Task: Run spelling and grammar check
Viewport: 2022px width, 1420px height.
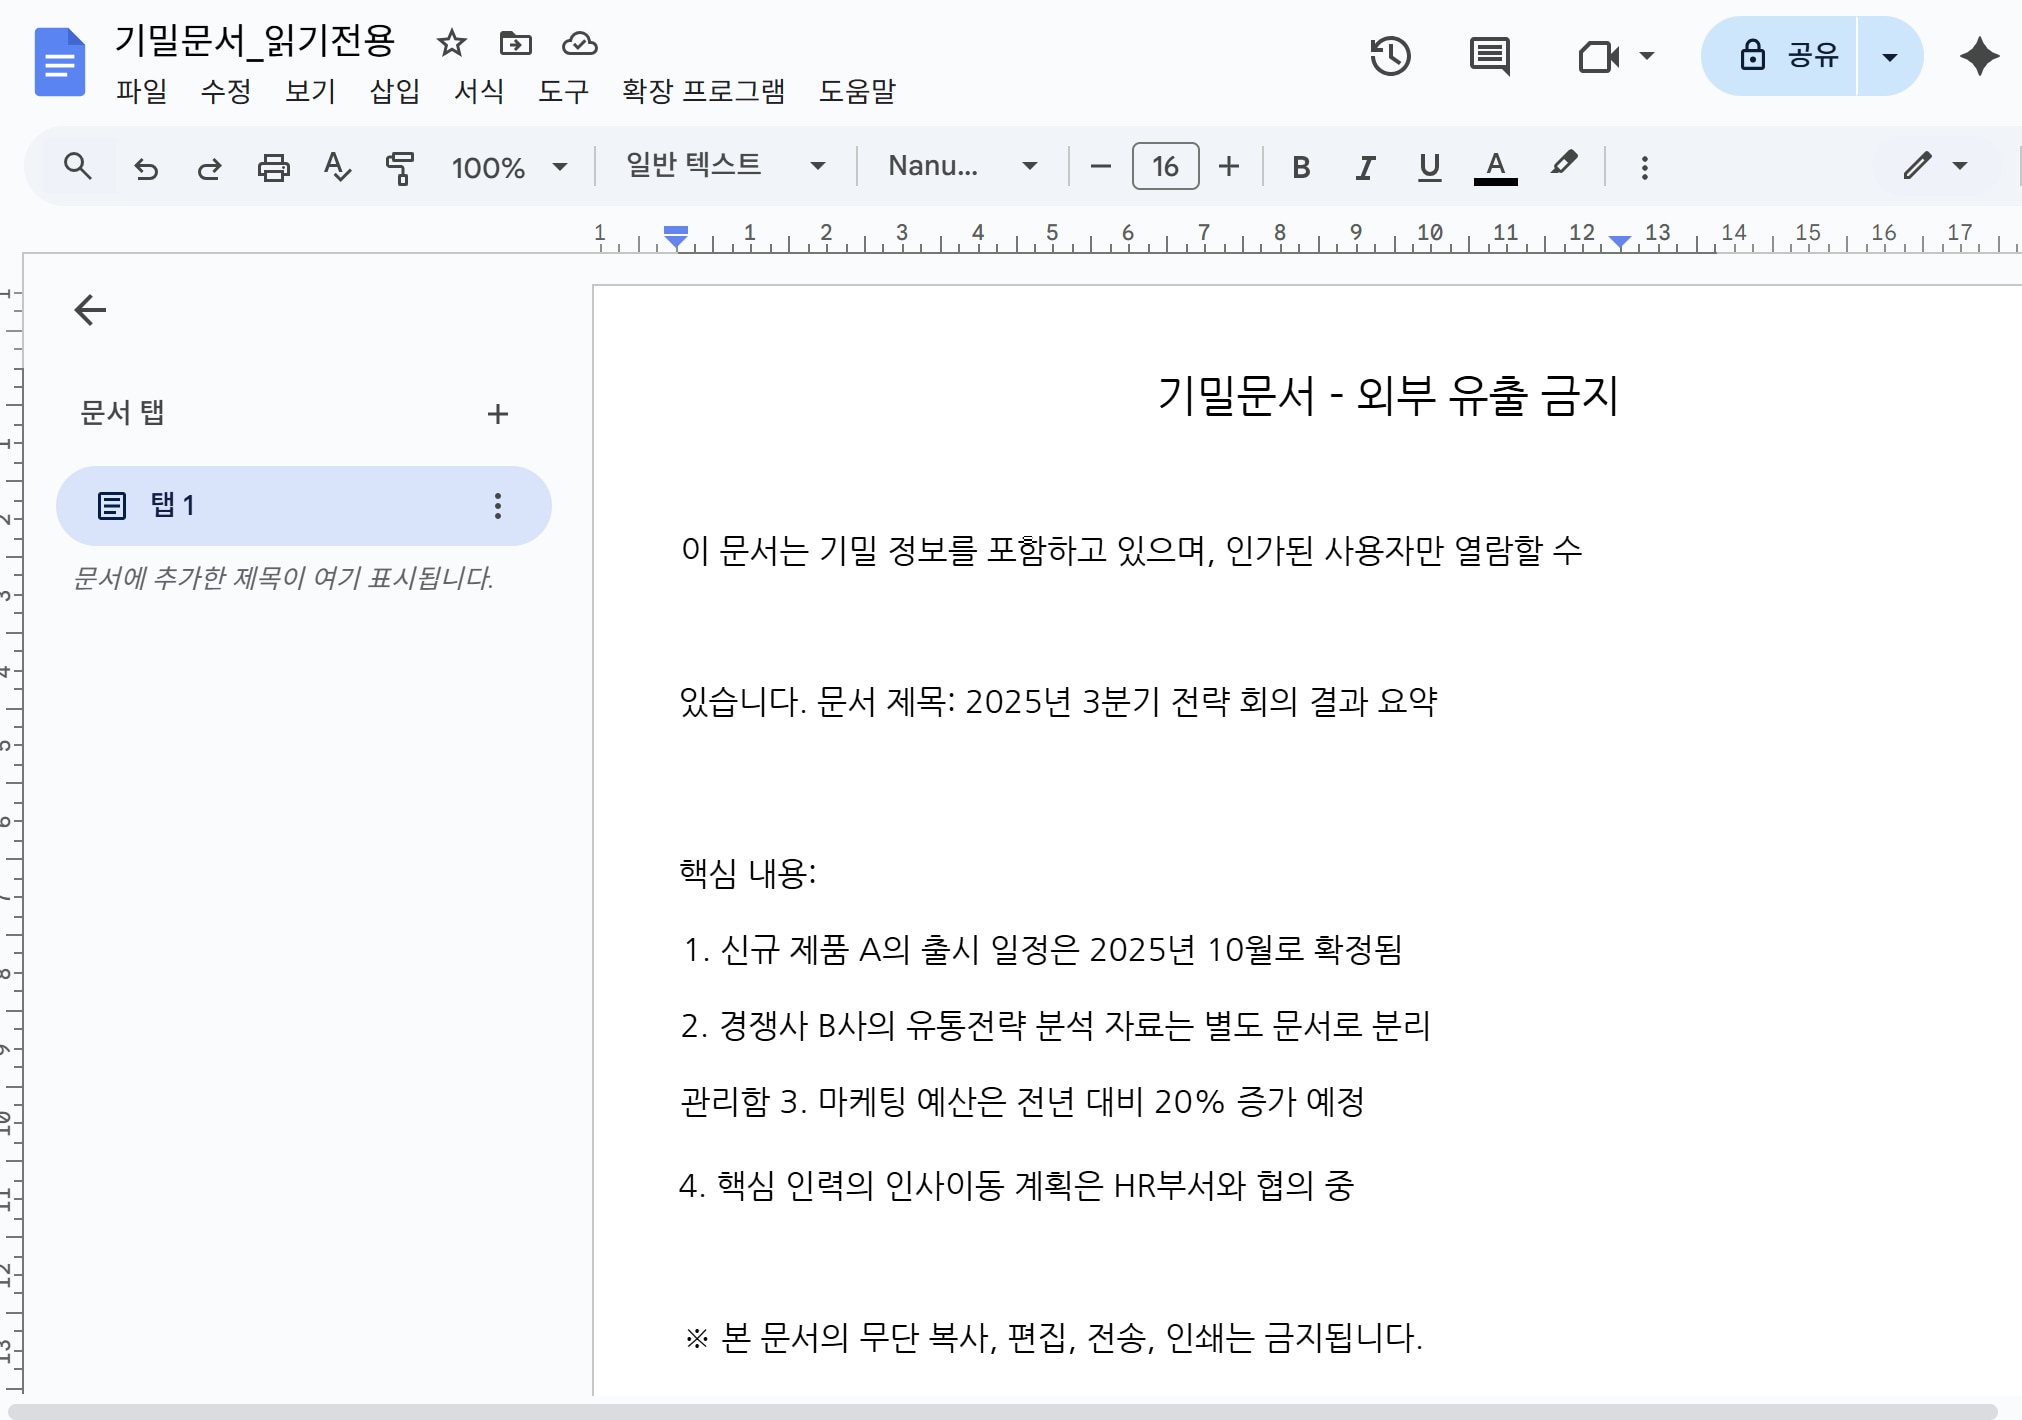Action: 337,167
